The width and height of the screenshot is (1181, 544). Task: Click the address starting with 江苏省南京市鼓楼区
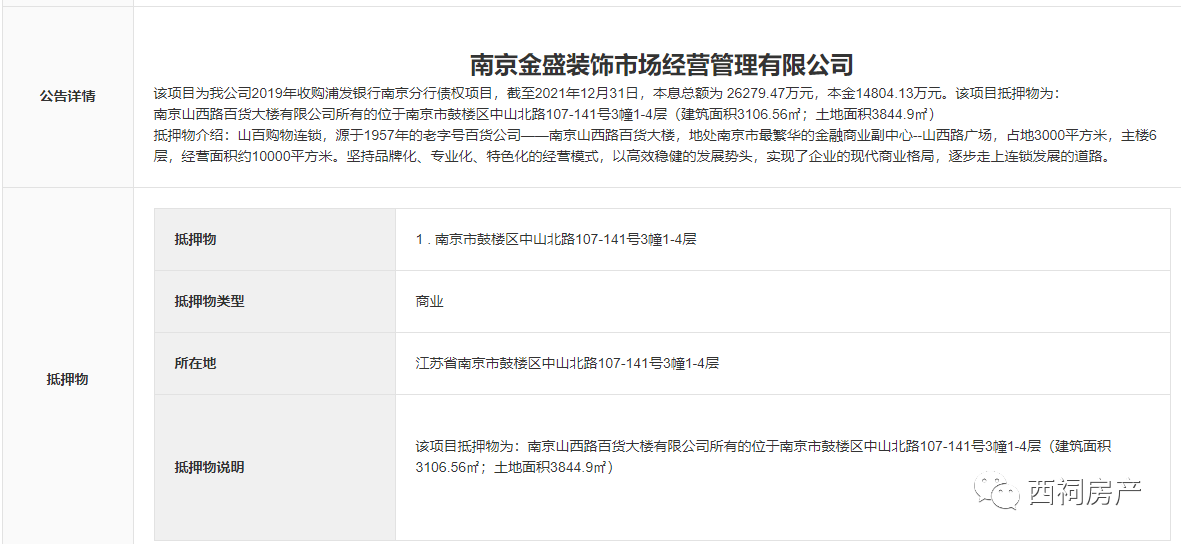click(566, 363)
